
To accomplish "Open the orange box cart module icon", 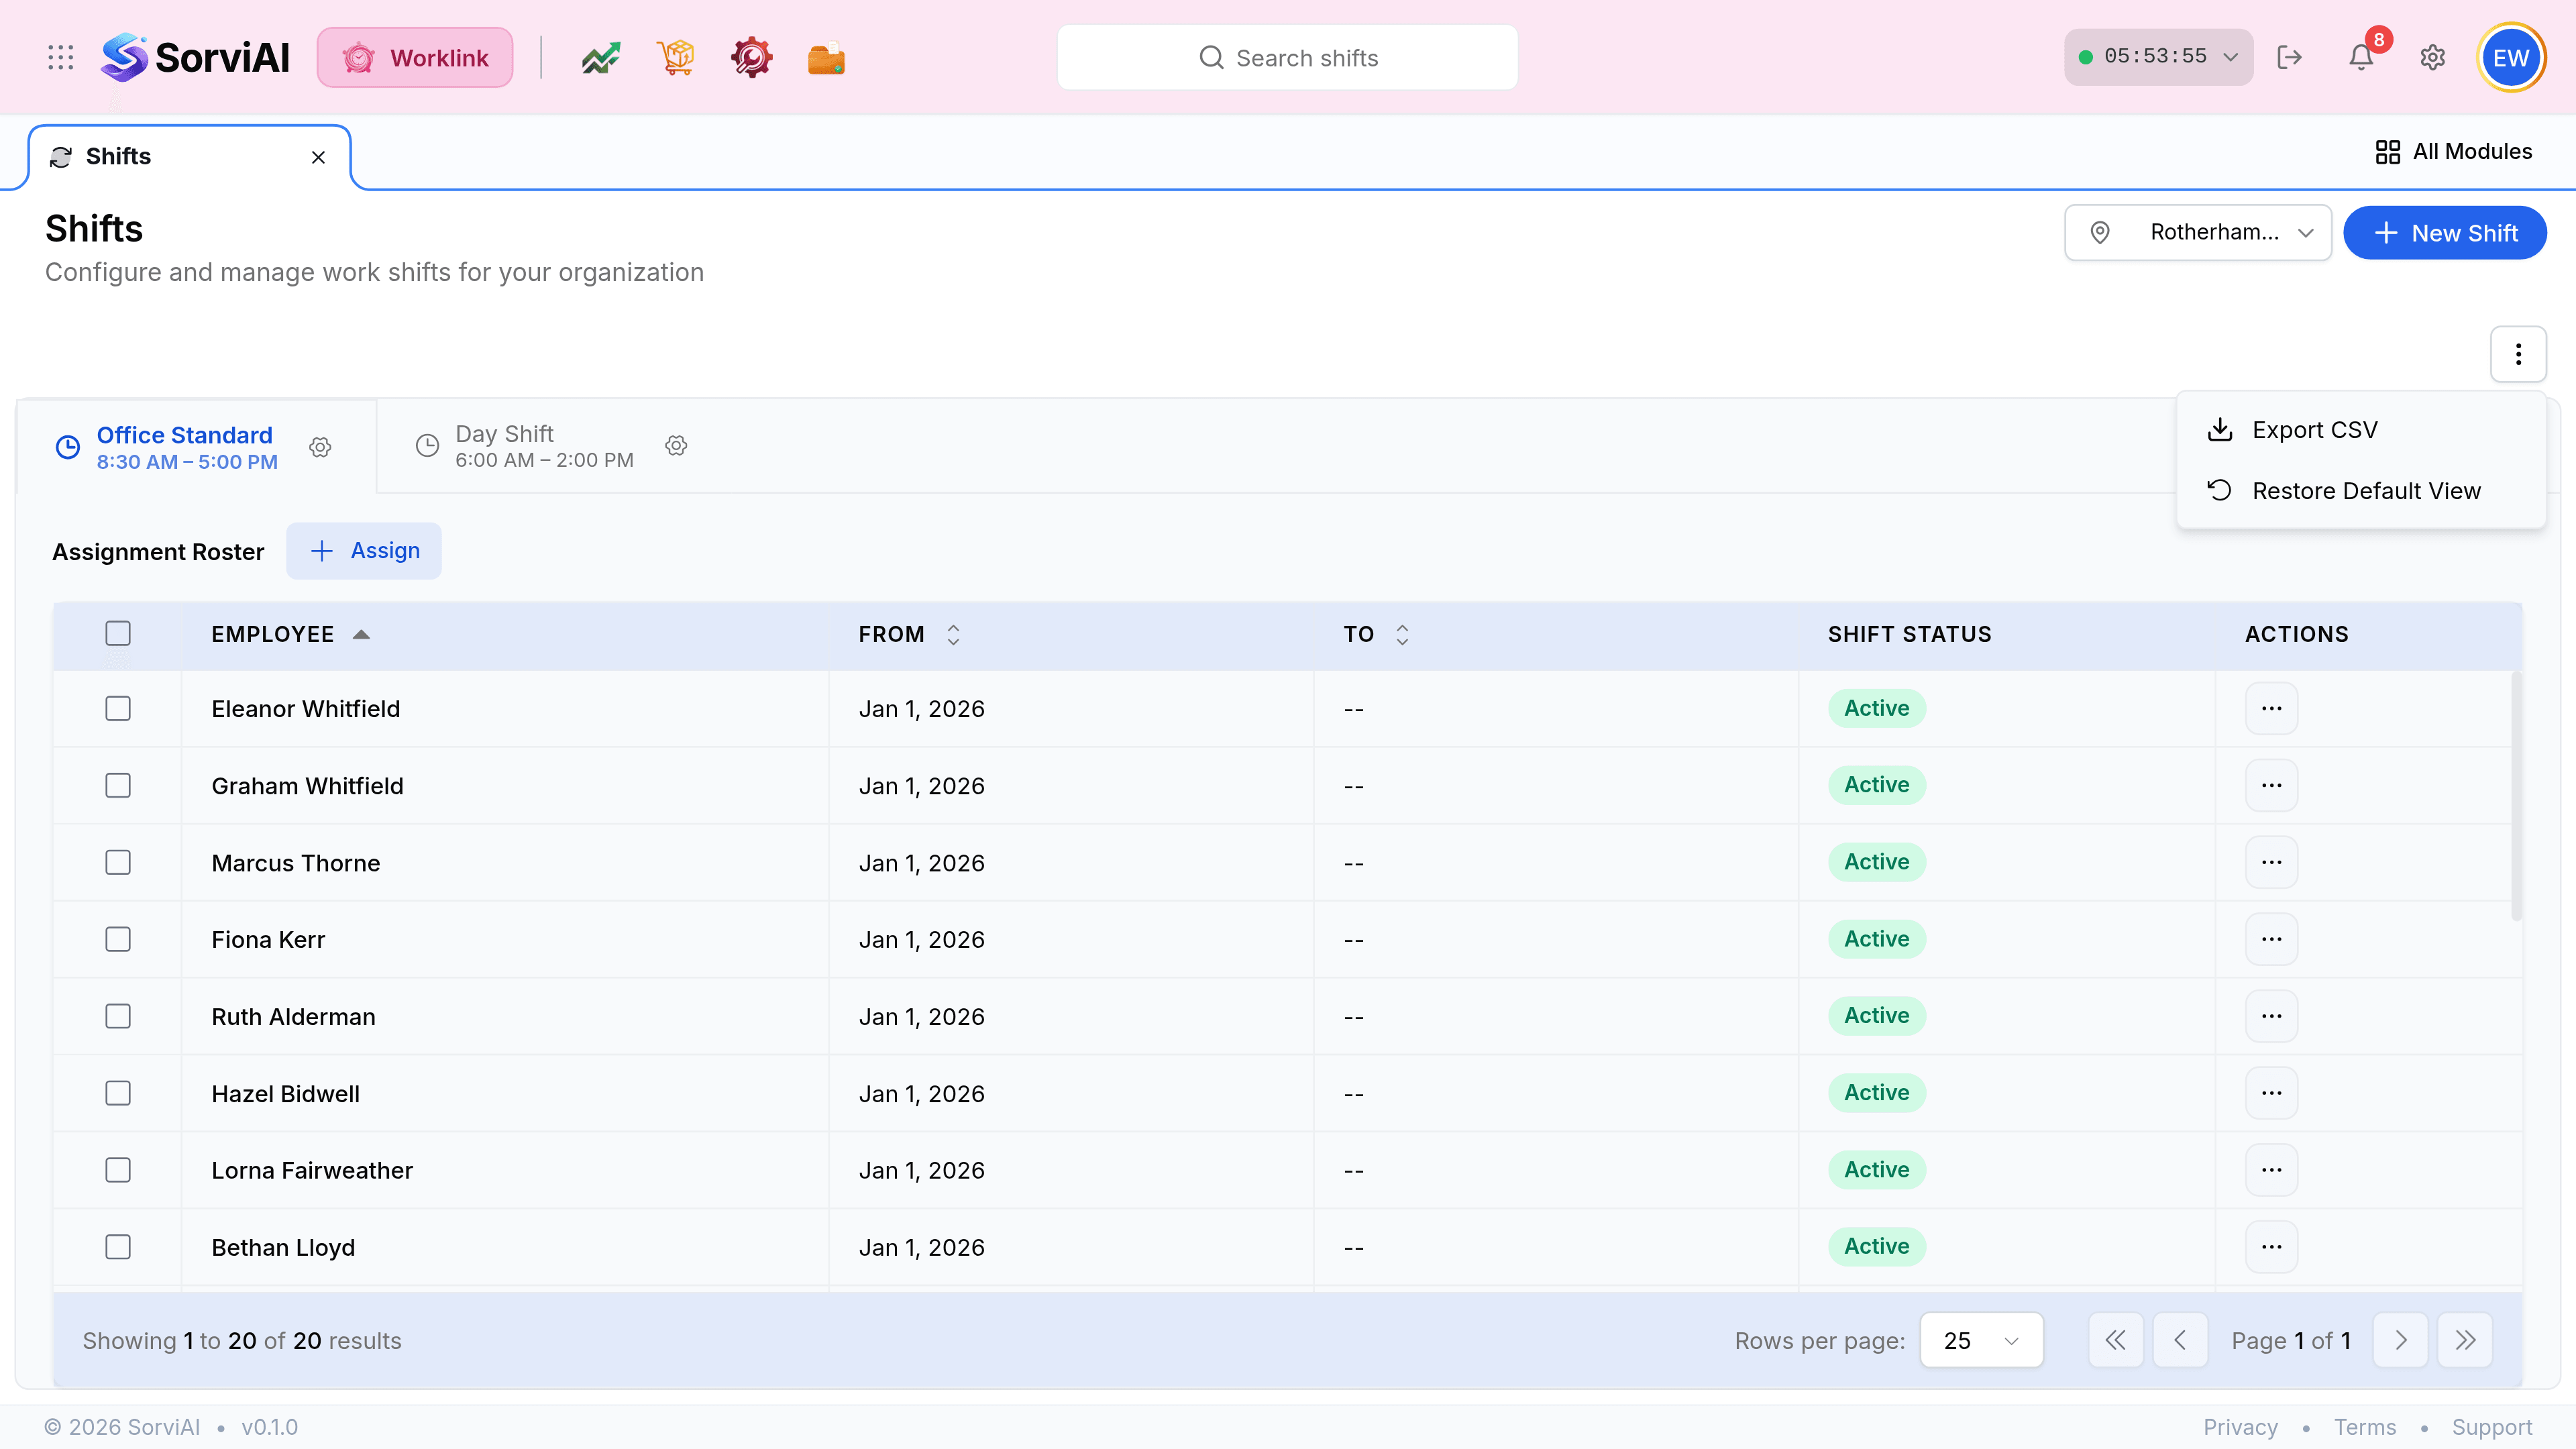I will 676,58.
